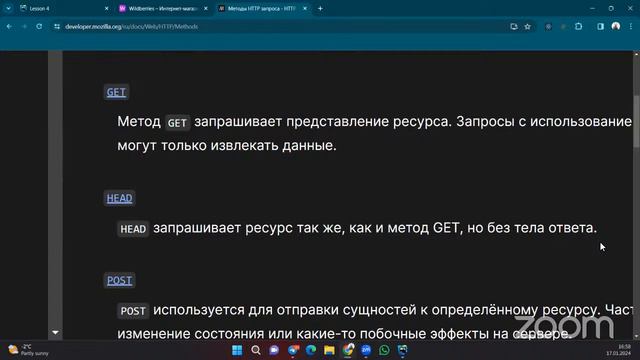Open the POST method heading link
The height and width of the screenshot is (360, 640).
(x=119, y=280)
